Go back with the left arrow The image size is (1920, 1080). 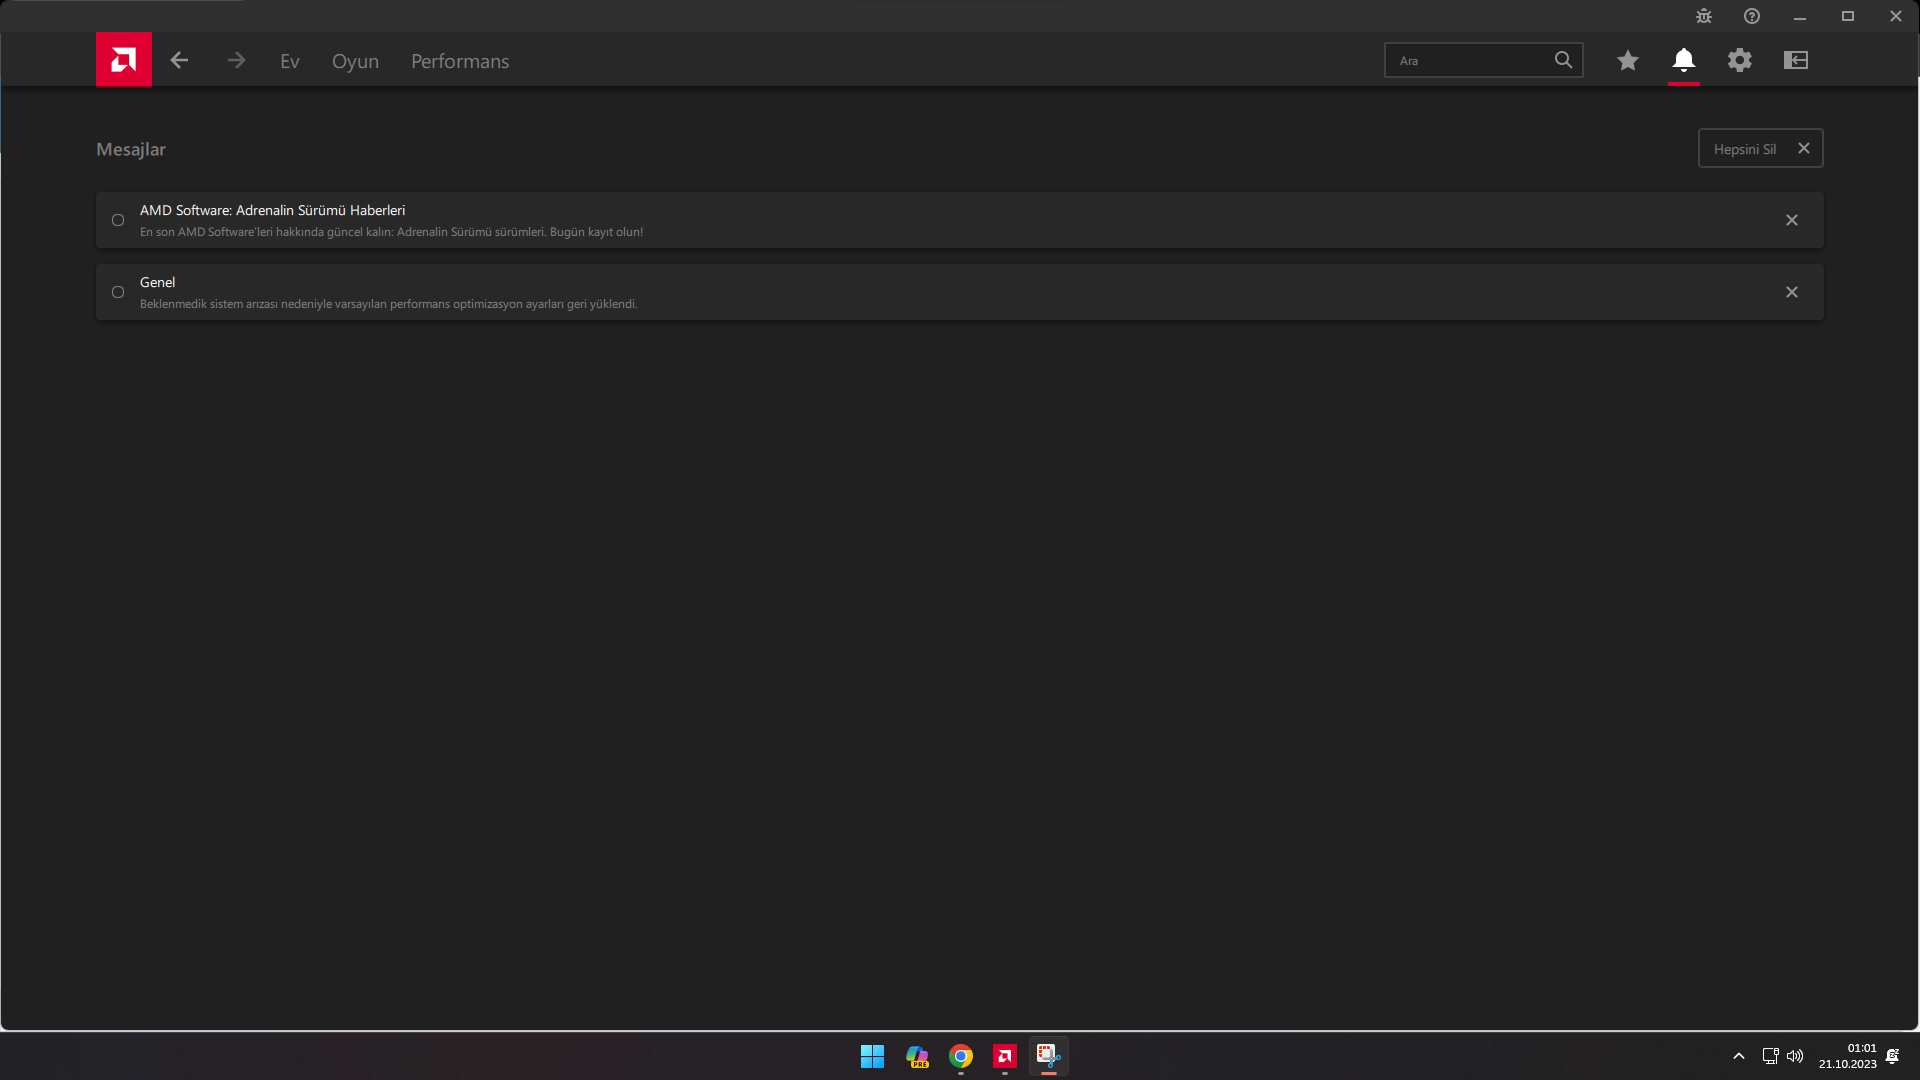(x=179, y=61)
